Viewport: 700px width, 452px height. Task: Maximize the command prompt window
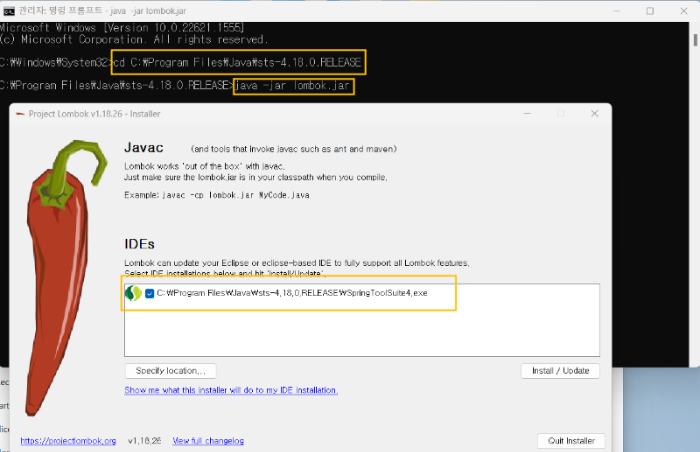650,11
